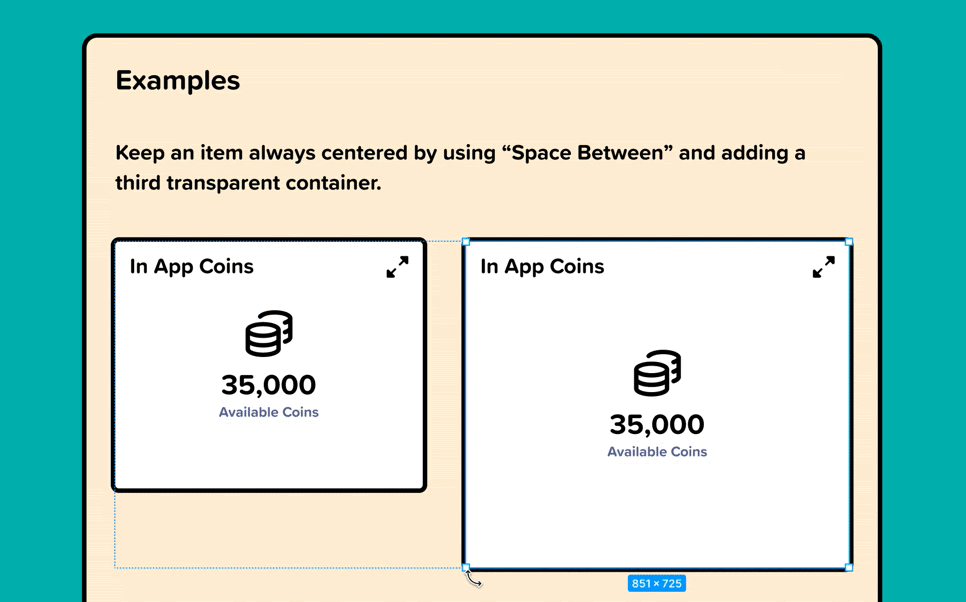Select the "Examples" heading text
This screenshot has width=966, height=602.
point(178,81)
